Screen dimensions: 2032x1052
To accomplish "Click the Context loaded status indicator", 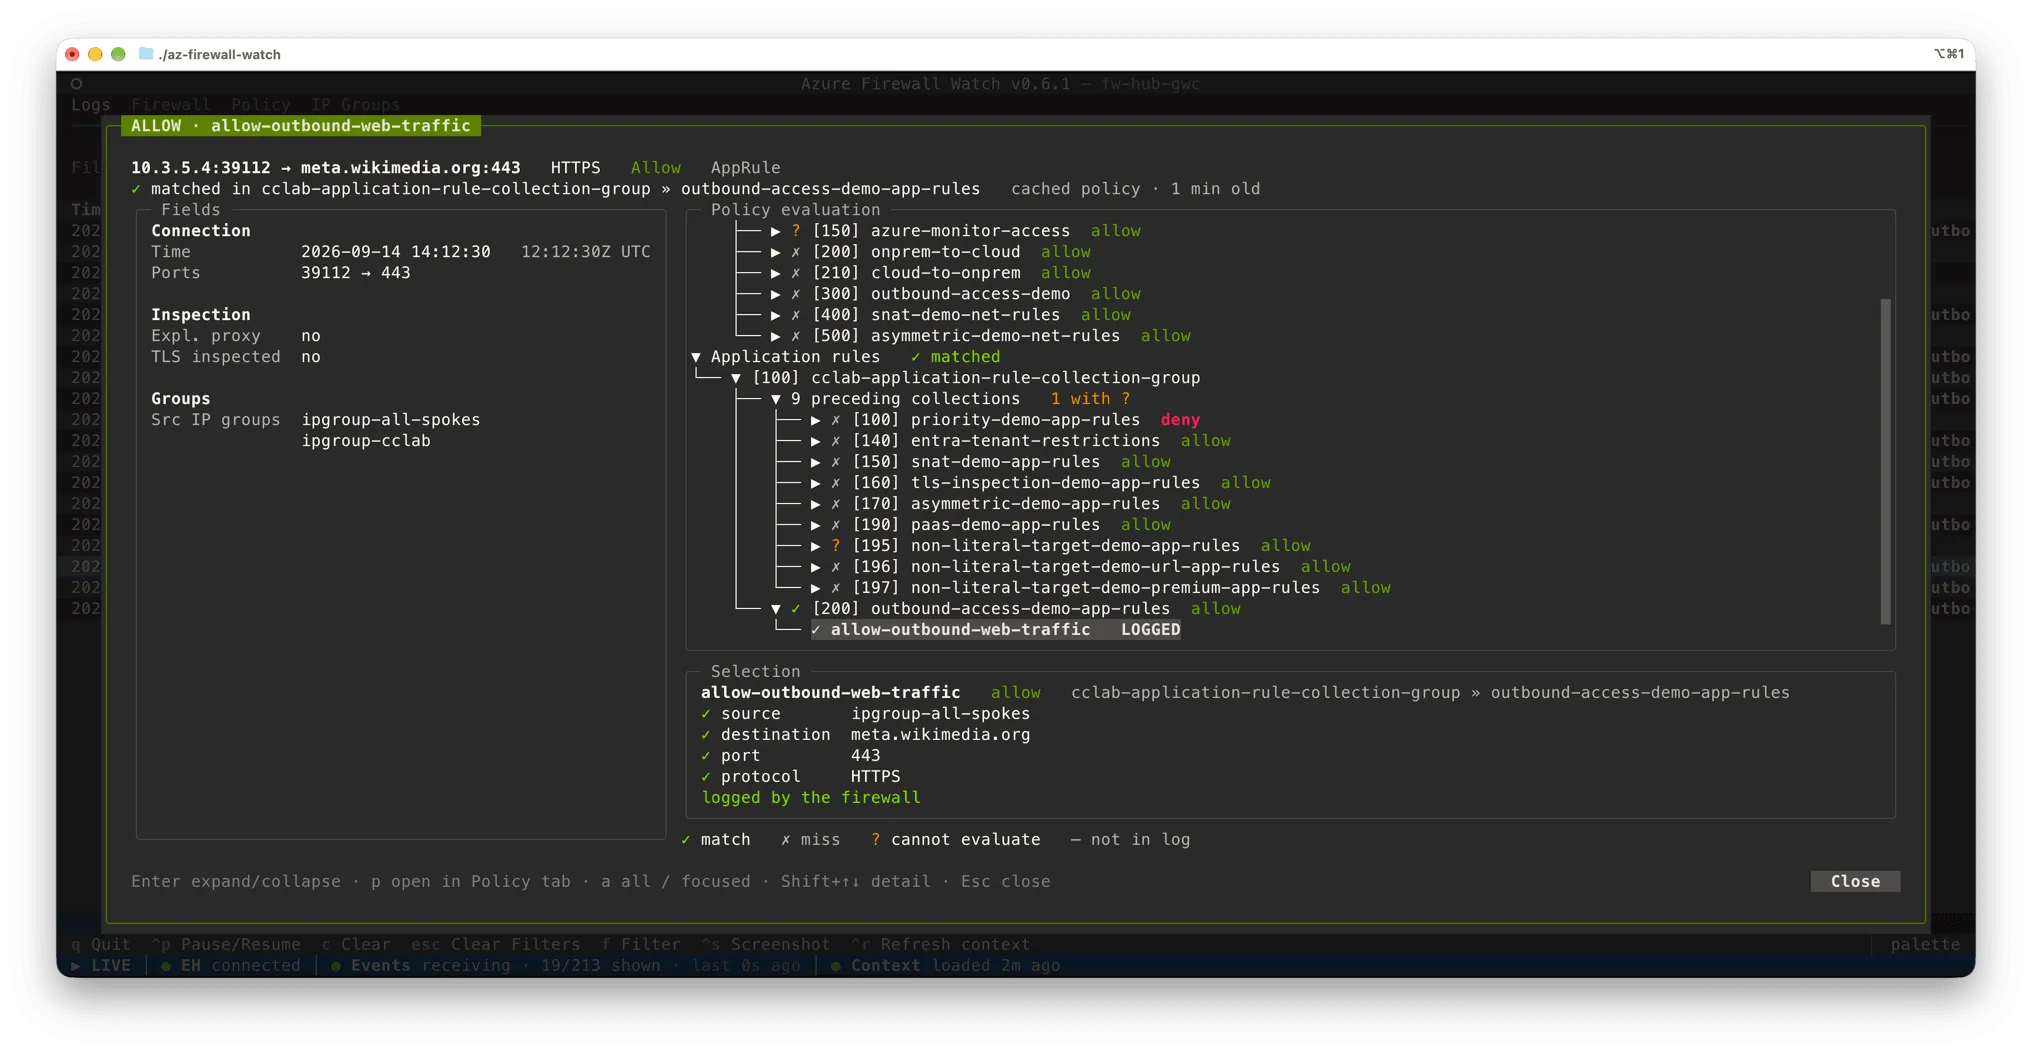I will tap(946, 965).
